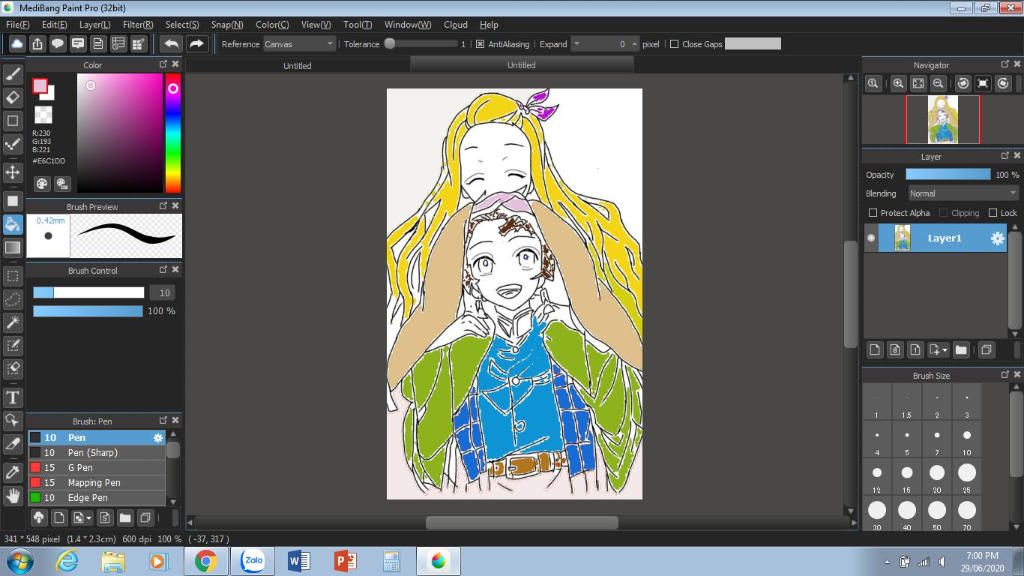This screenshot has height=576, width=1024.
Task: Open the Snap menu
Action: [227, 25]
